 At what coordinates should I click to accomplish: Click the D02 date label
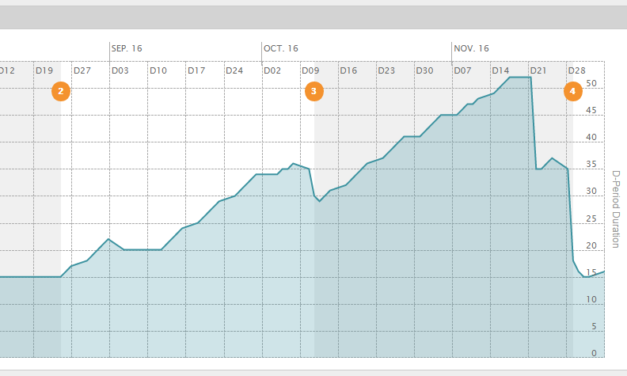tap(272, 71)
